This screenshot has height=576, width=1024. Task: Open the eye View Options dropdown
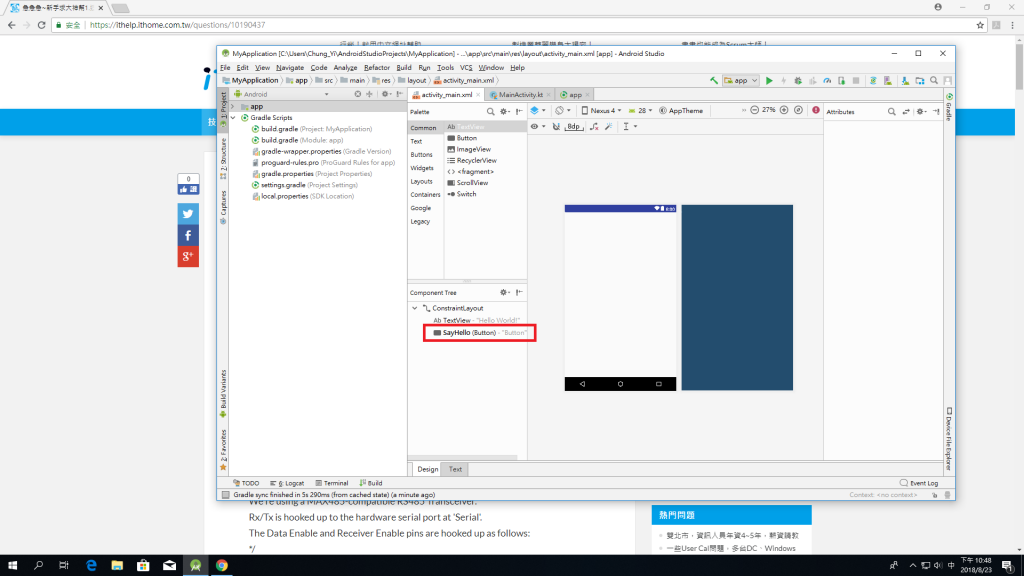tap(538, 127)
